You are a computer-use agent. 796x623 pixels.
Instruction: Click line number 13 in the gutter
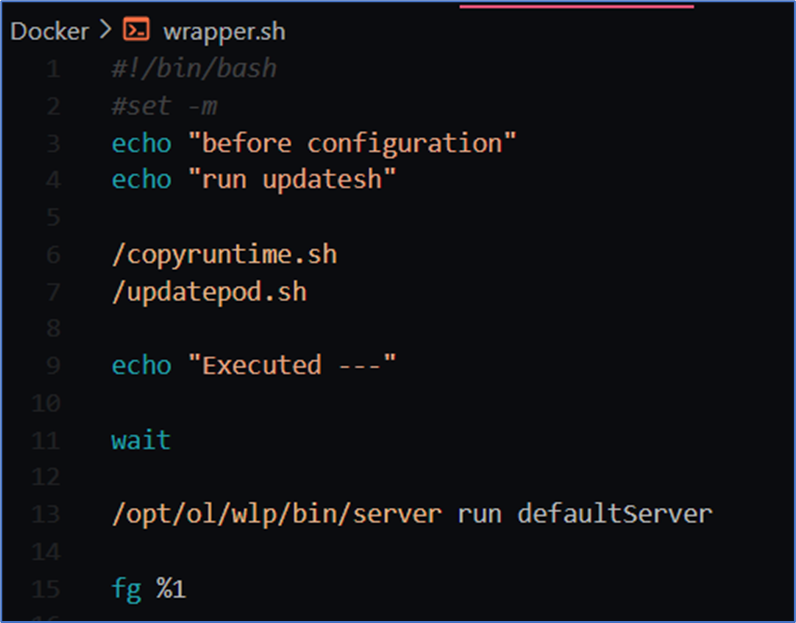(48, 514)
